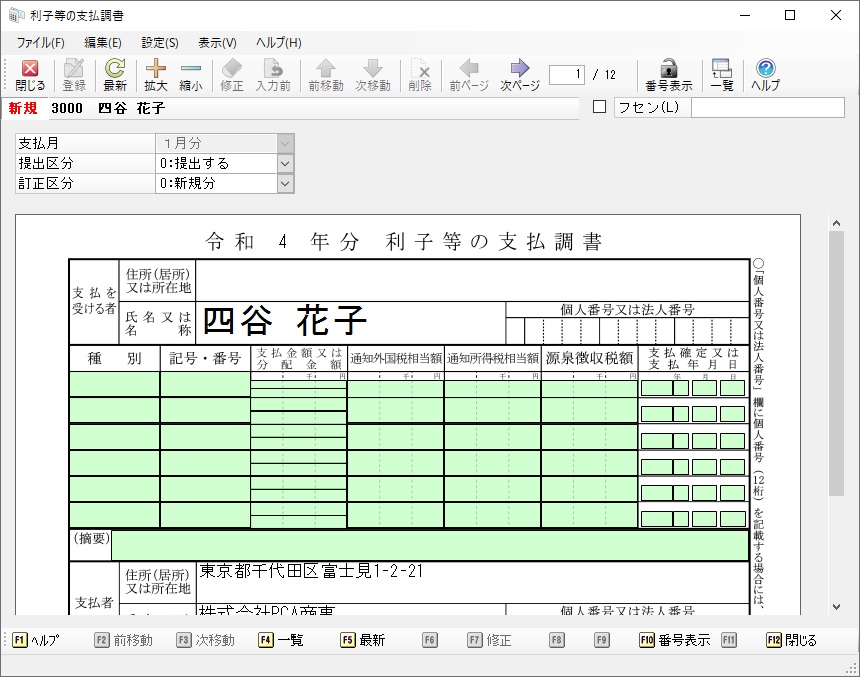Open the 支払月 dropdown arrow
Image resolution: width=860 pixels, height=677 pixels.
coord(285,143)
